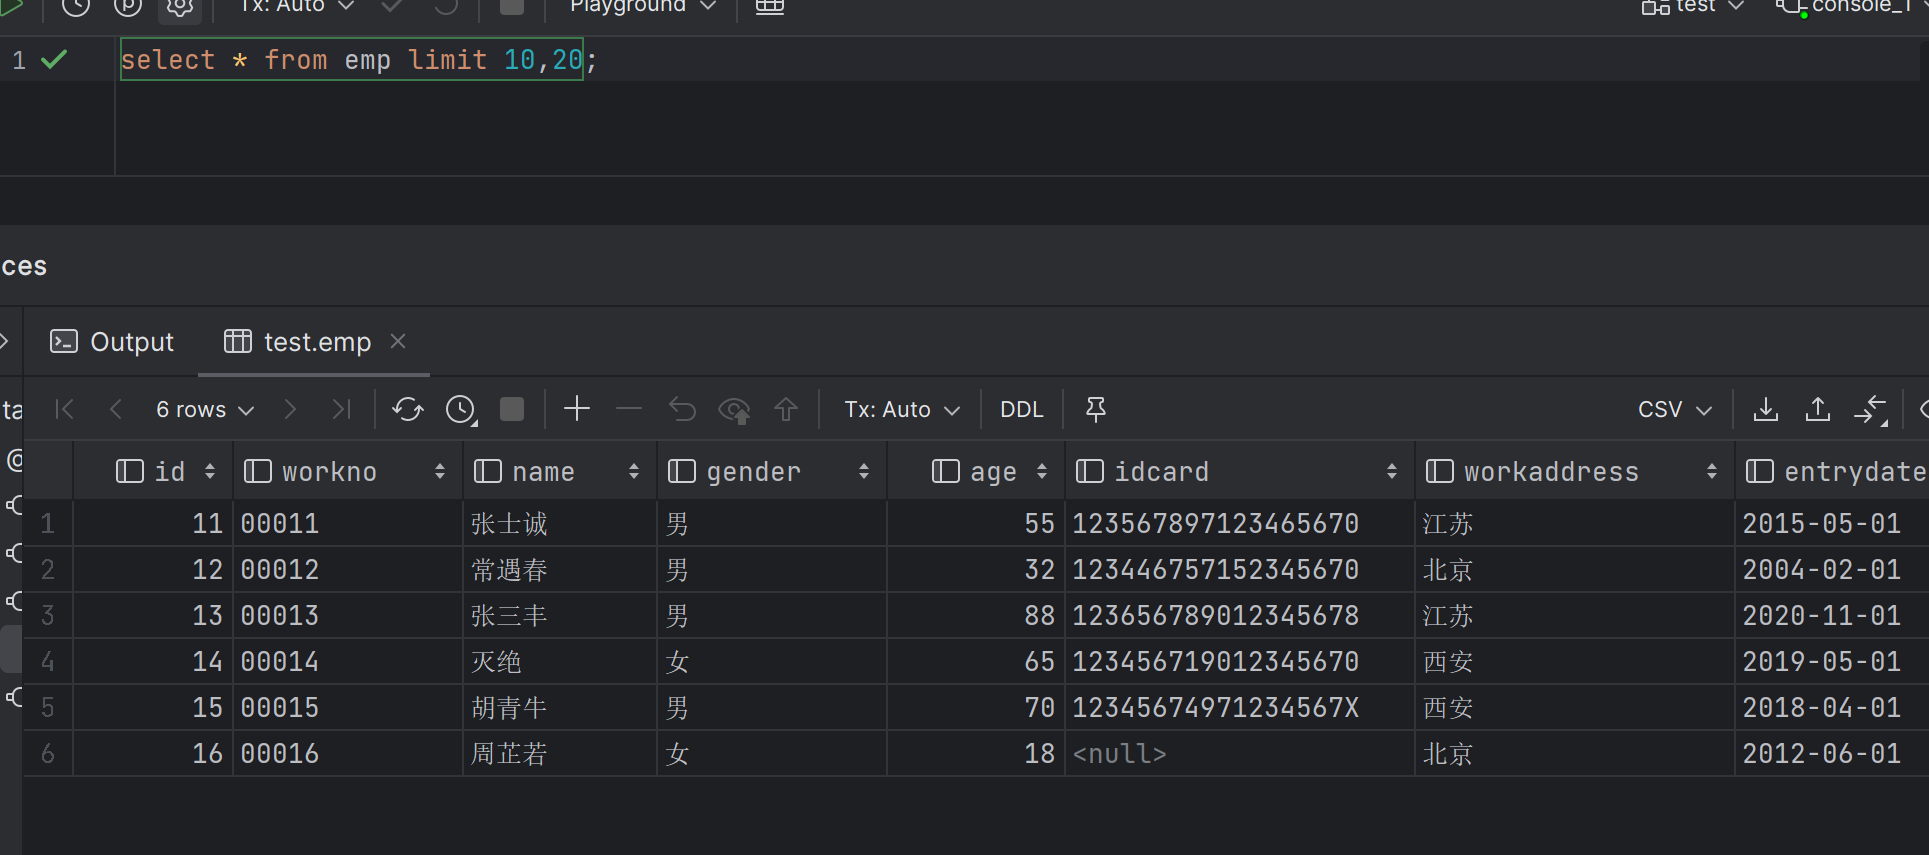Open query history clock icon in the top toolbar

click(76, 7)
